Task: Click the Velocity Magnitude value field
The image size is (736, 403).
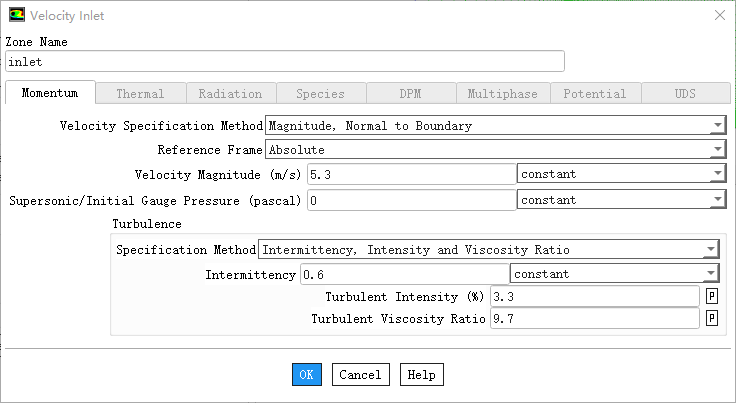Action: [x=410, y=174]
